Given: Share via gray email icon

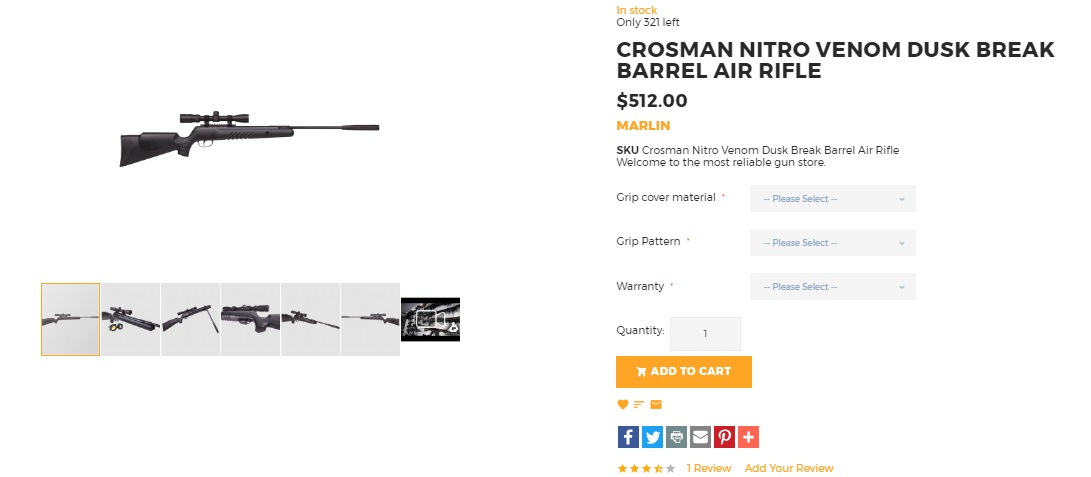Looking at the screenshot, I should point(700,437).
